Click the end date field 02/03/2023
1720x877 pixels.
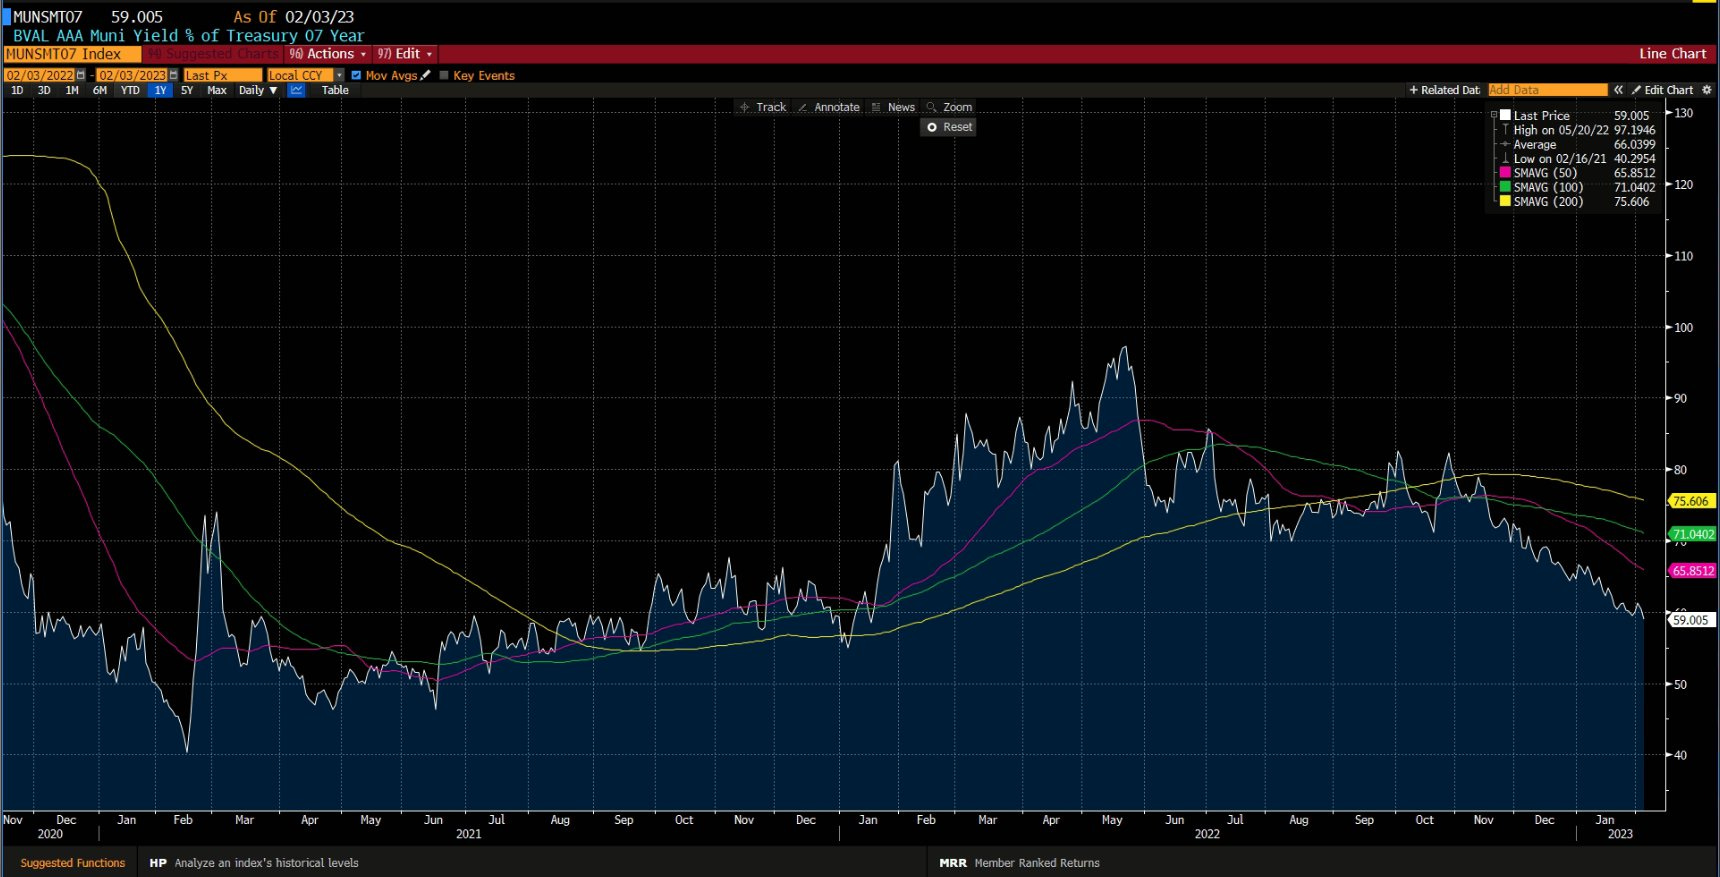tap(132, 75)
